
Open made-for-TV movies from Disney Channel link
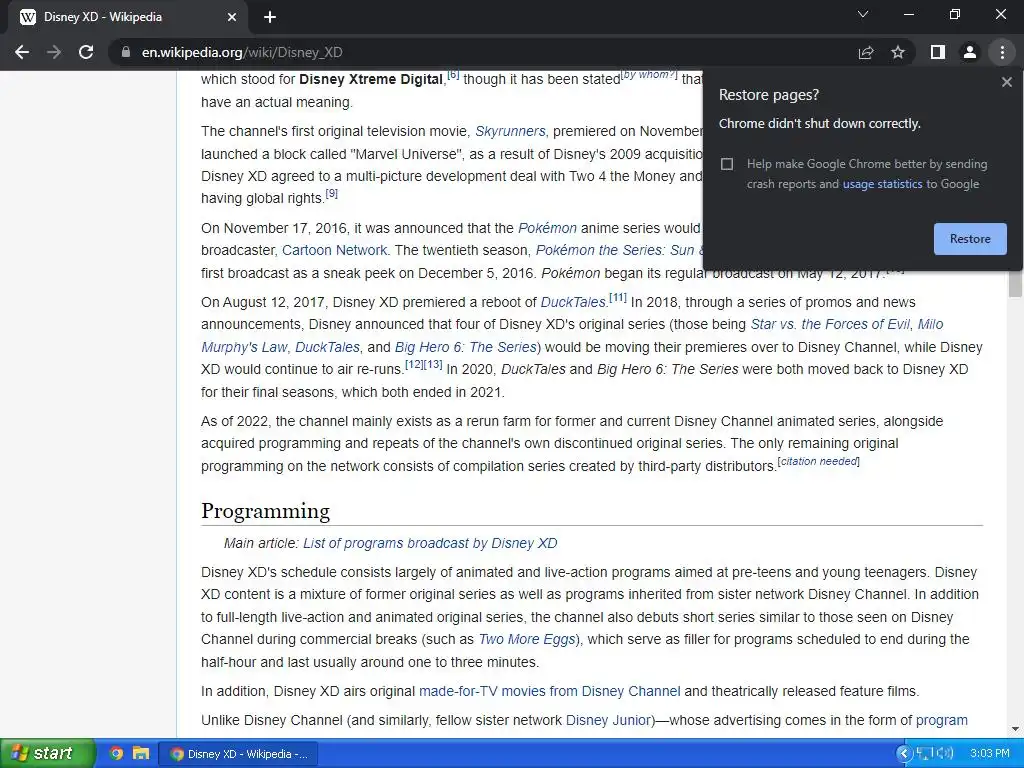[x=549, y=692]
